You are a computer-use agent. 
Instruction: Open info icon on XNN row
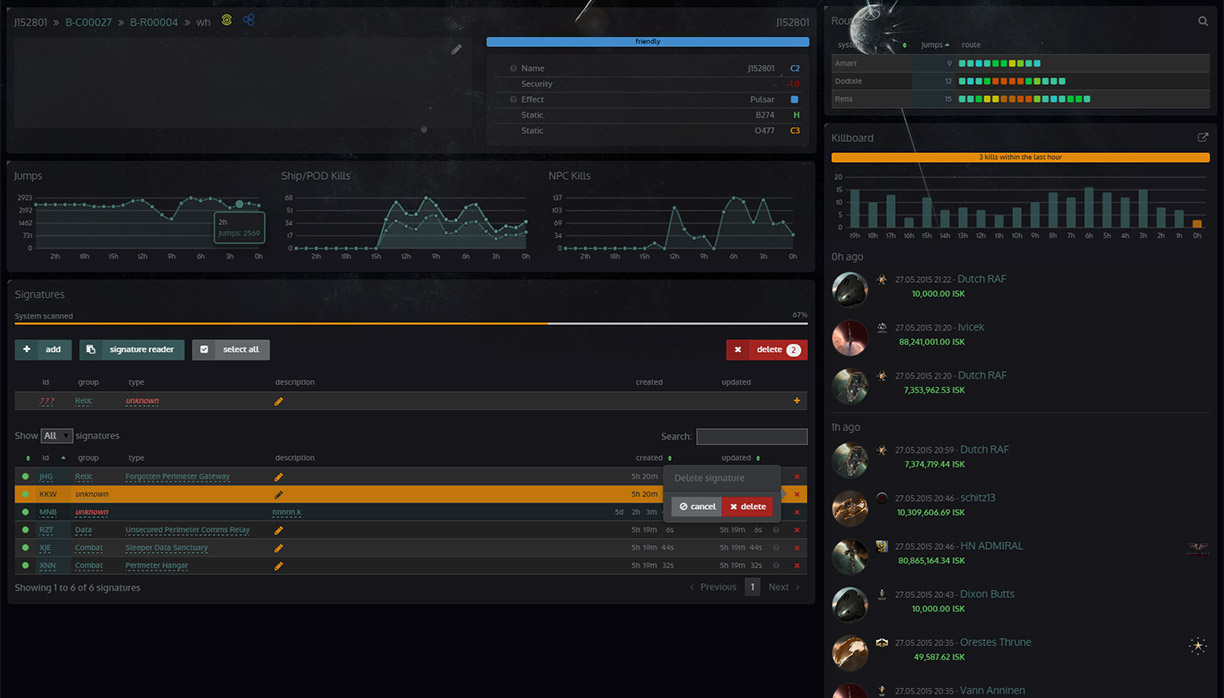pos(776,566)
